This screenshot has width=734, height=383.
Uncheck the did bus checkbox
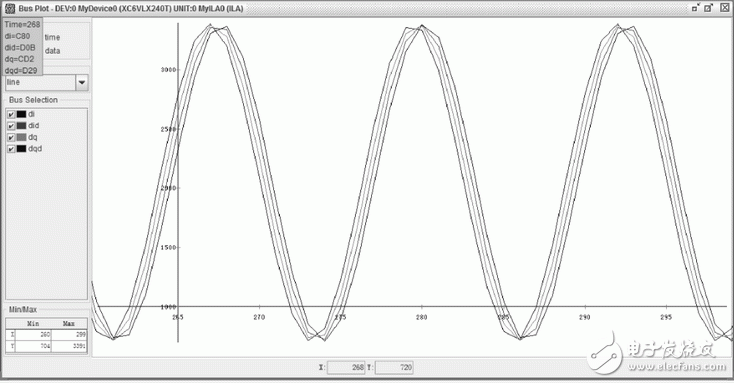11,126
